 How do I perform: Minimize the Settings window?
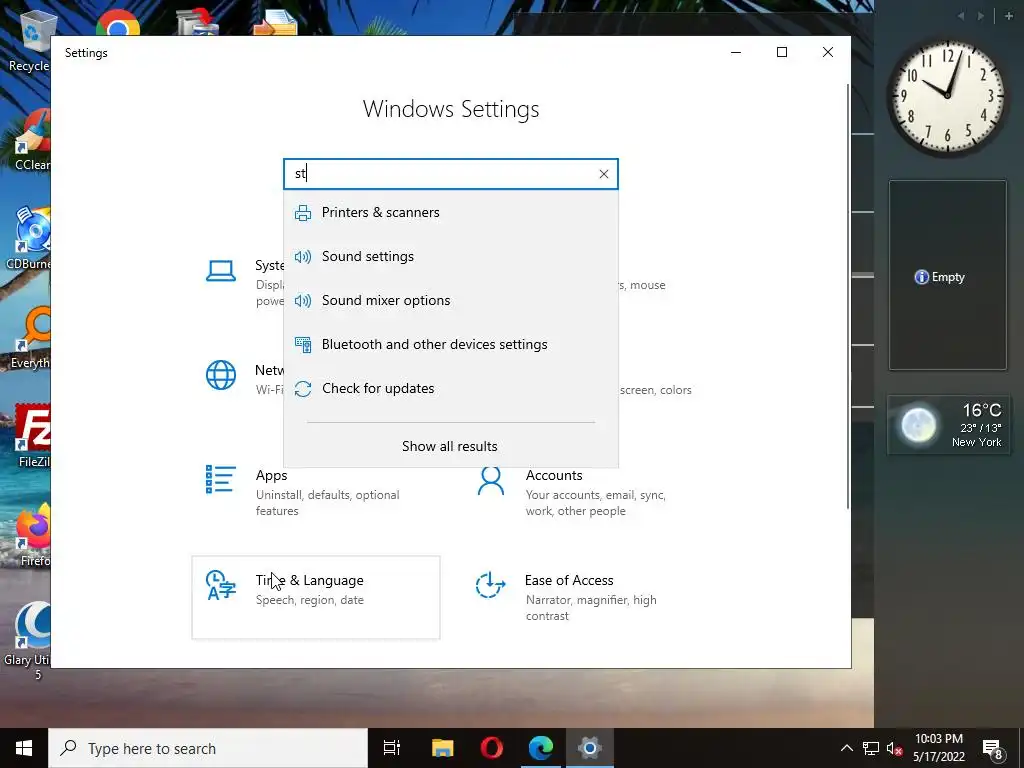[x=736, y=52]
